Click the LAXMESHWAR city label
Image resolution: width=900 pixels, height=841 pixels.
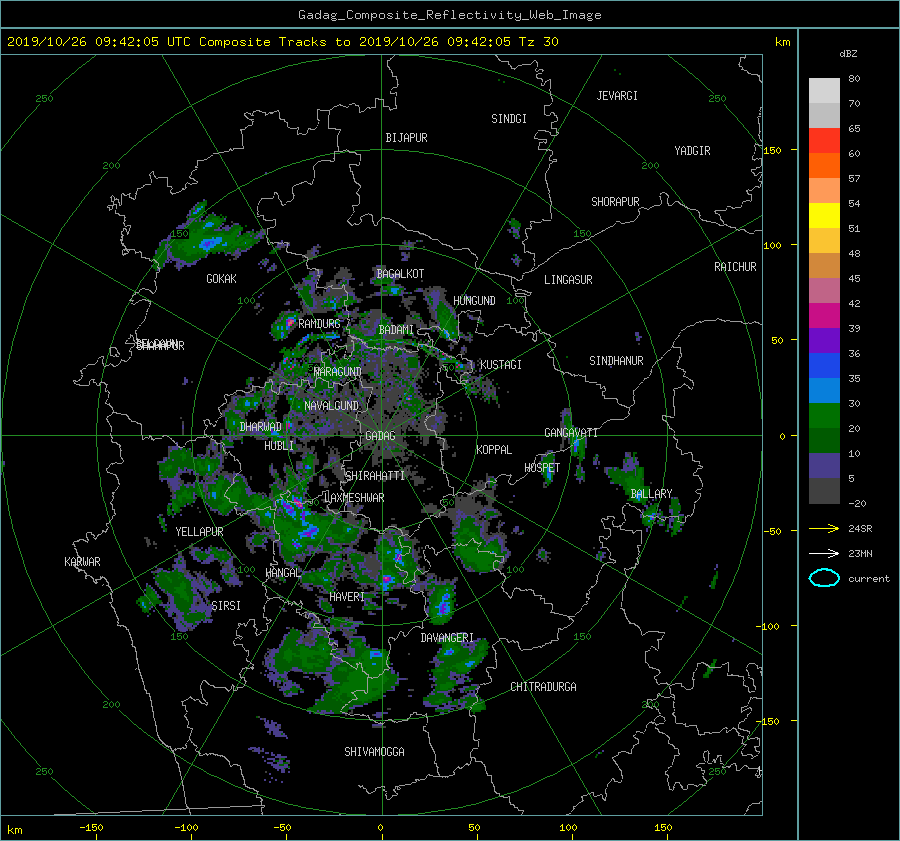pos(354,498)
